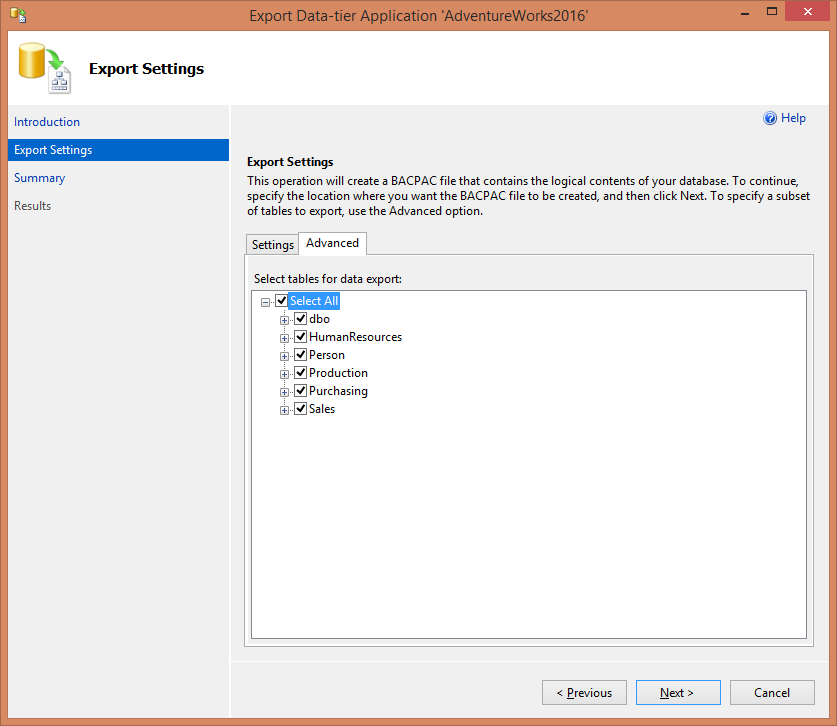Toggle the HumanResources checkbox
The height and width of the screenshot is (726, 837).
[300, 337]
